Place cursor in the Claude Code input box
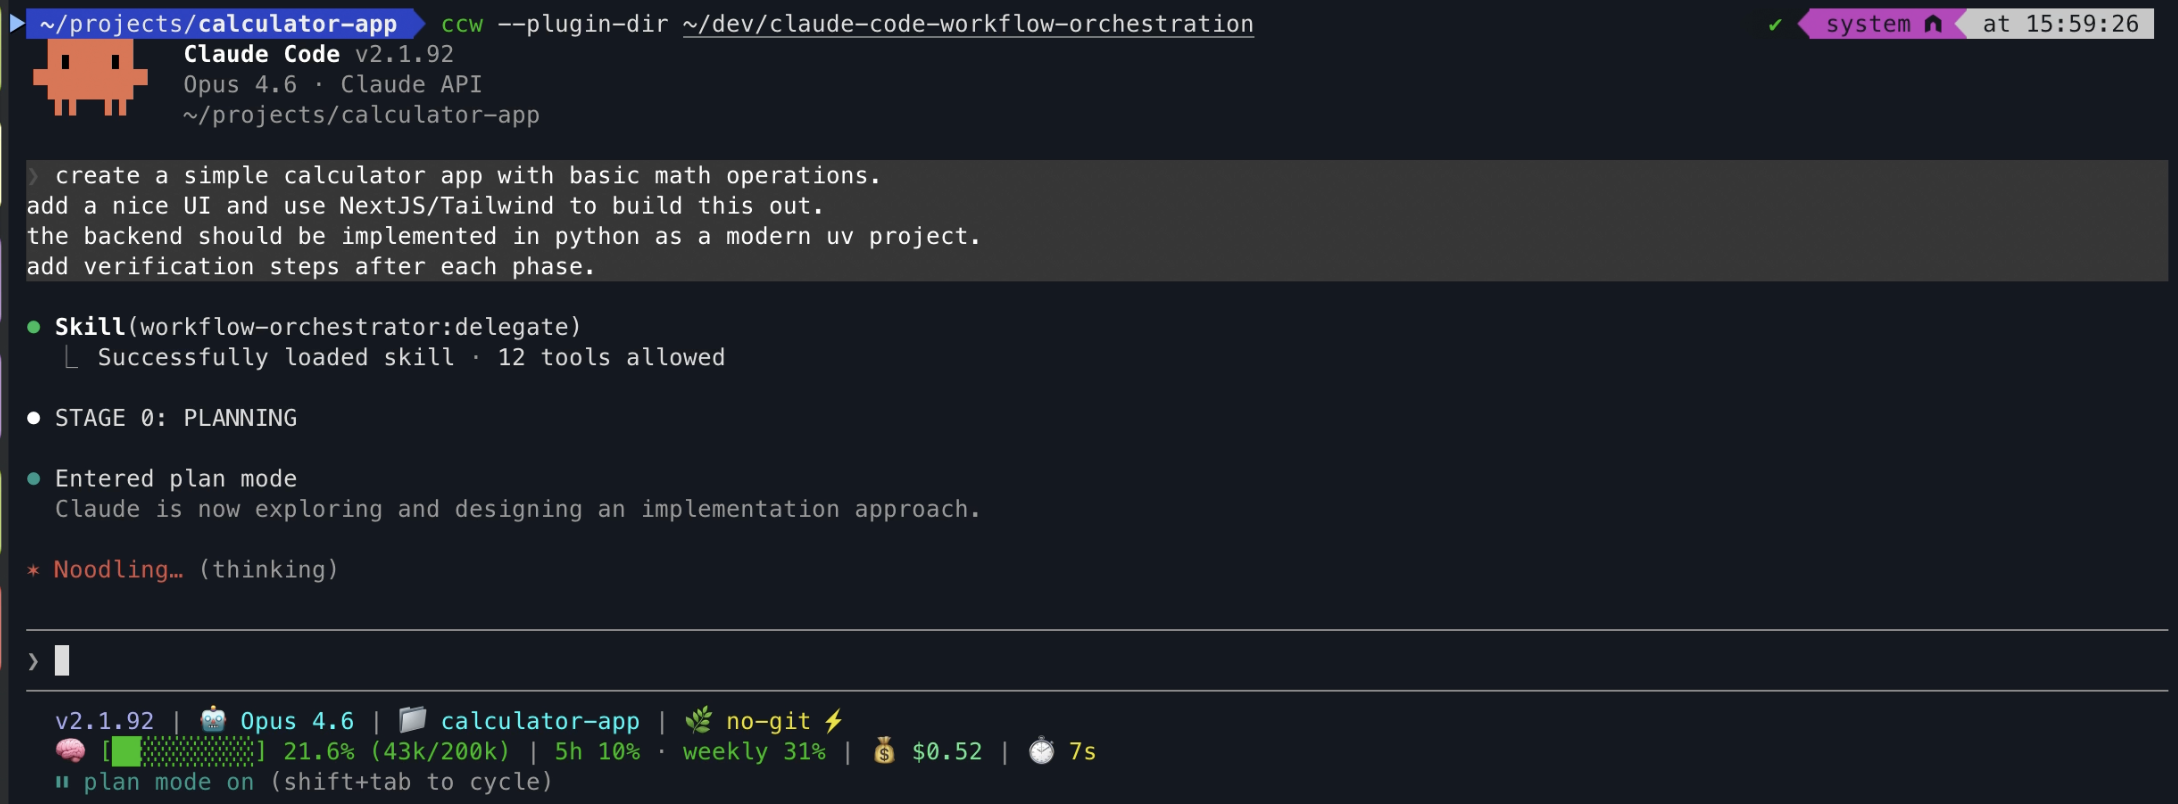Viewport: 2178px width, 804px height. [x=1096, y=660]
